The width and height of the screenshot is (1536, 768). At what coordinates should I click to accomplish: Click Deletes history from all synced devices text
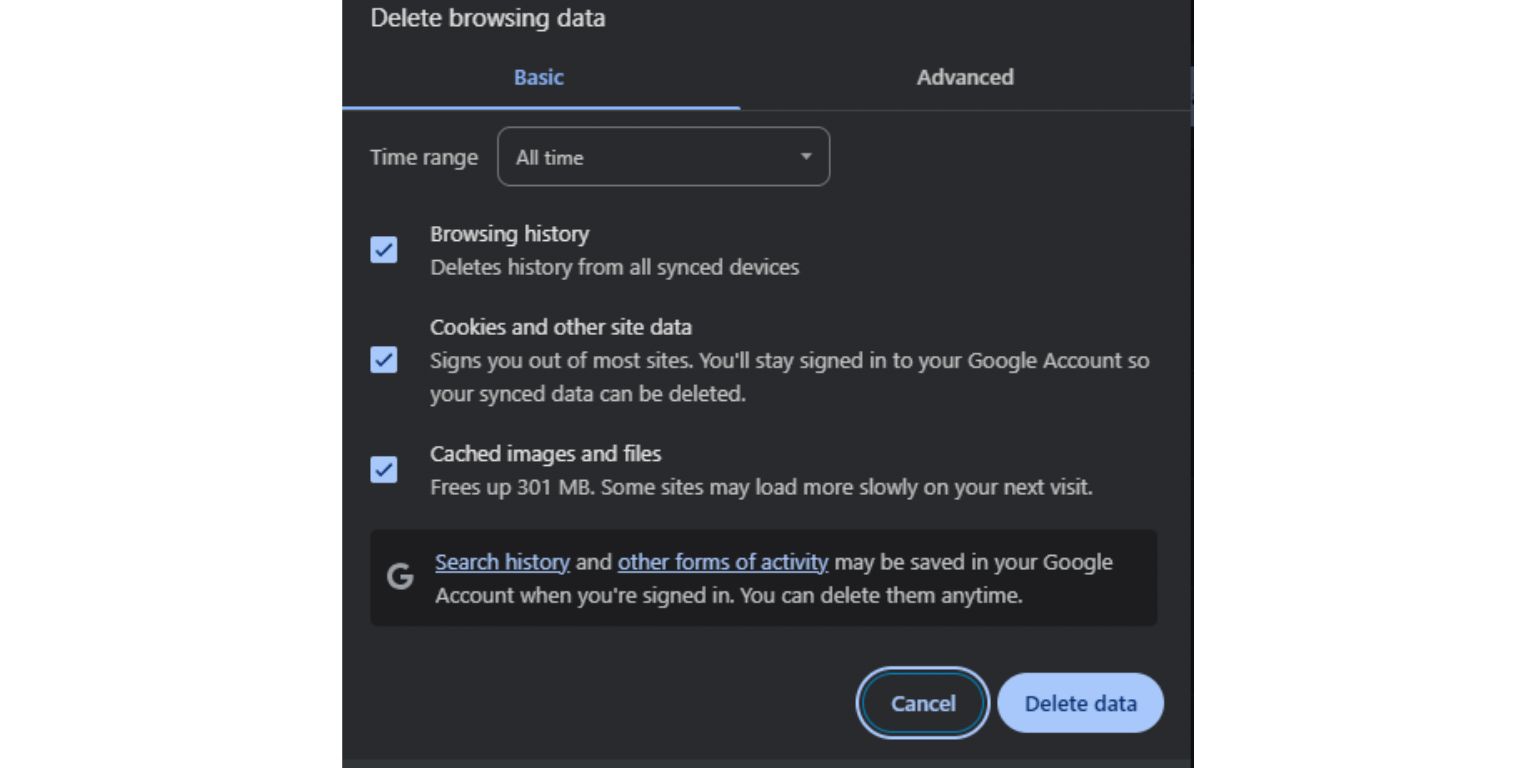click(x=614, y=268)
